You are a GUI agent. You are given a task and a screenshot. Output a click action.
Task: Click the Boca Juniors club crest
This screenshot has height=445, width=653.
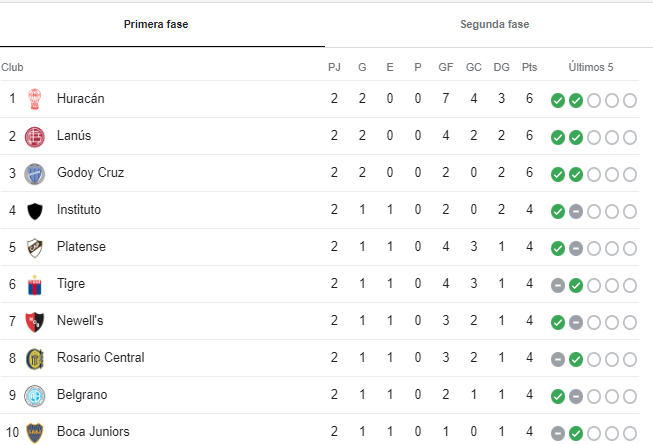[x=35, y=433]
